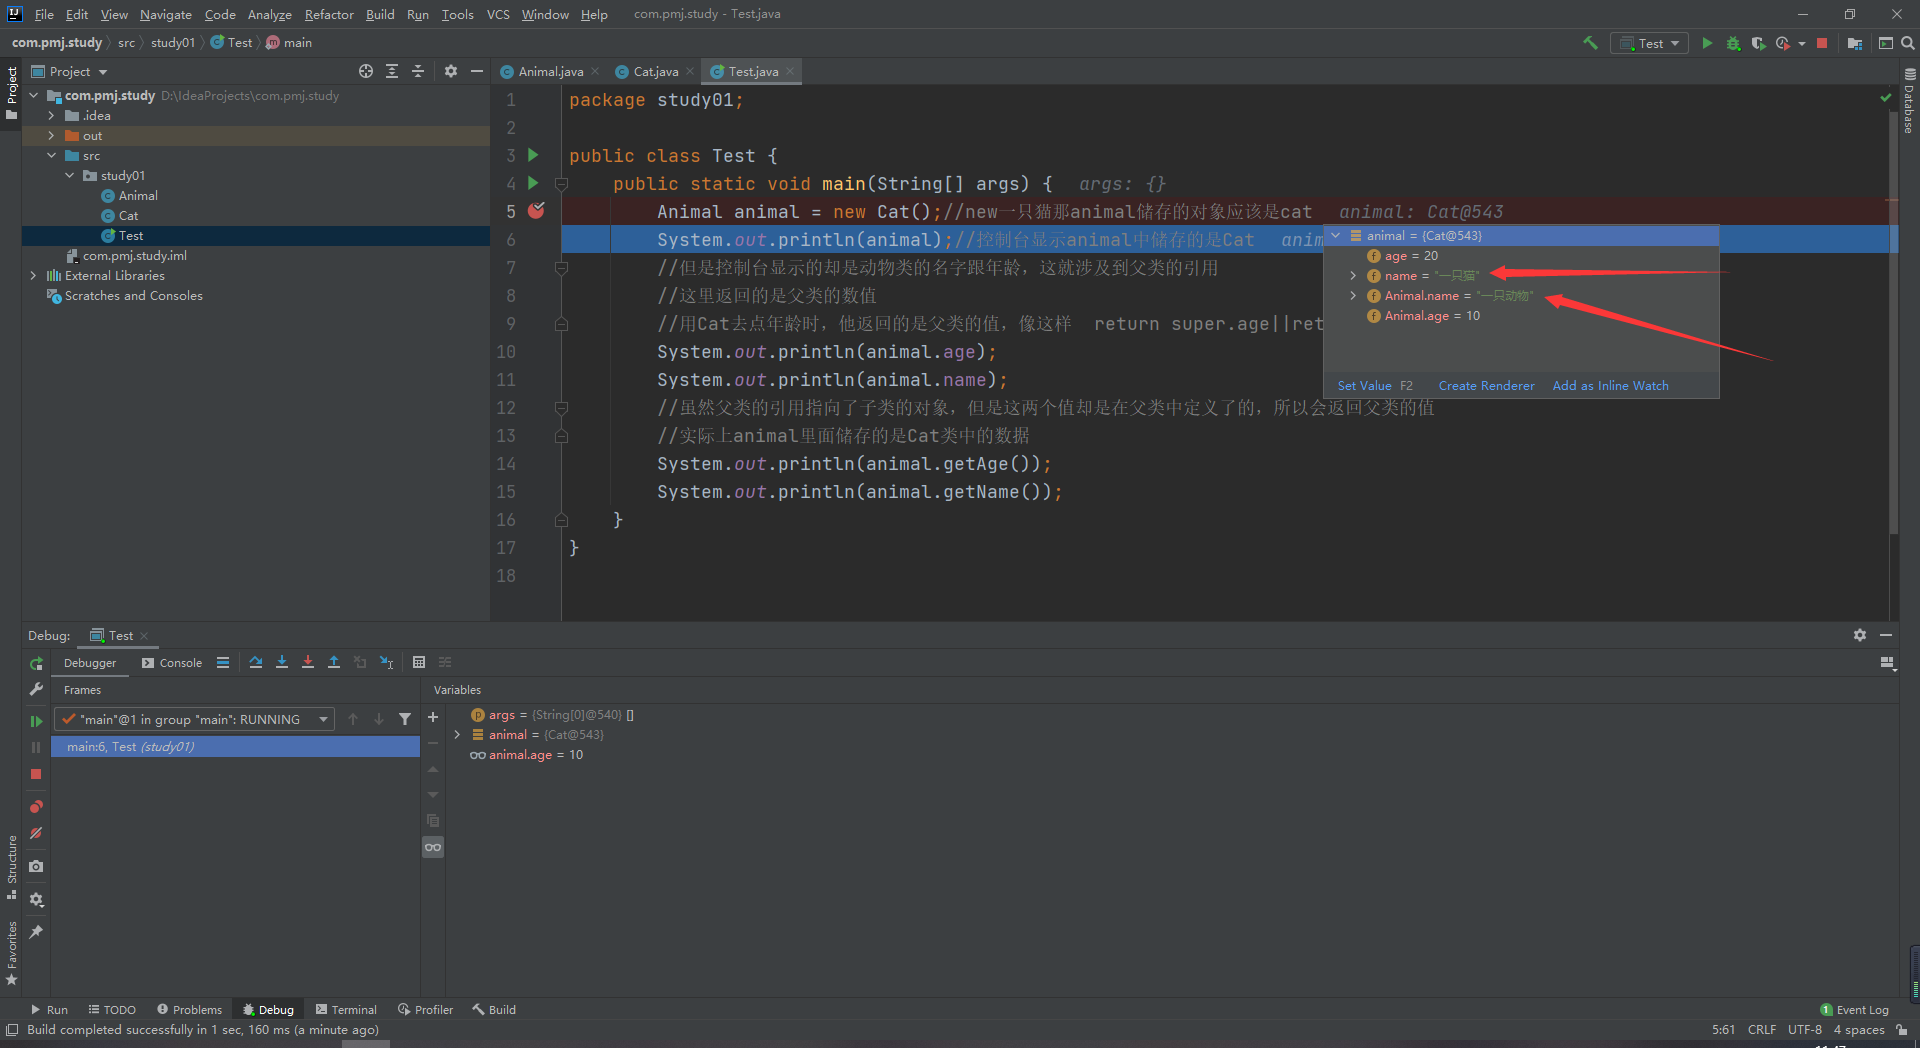Click the CRLF line separator status entry
Screen dimensions: 1920x1048
point(1761,1029)
